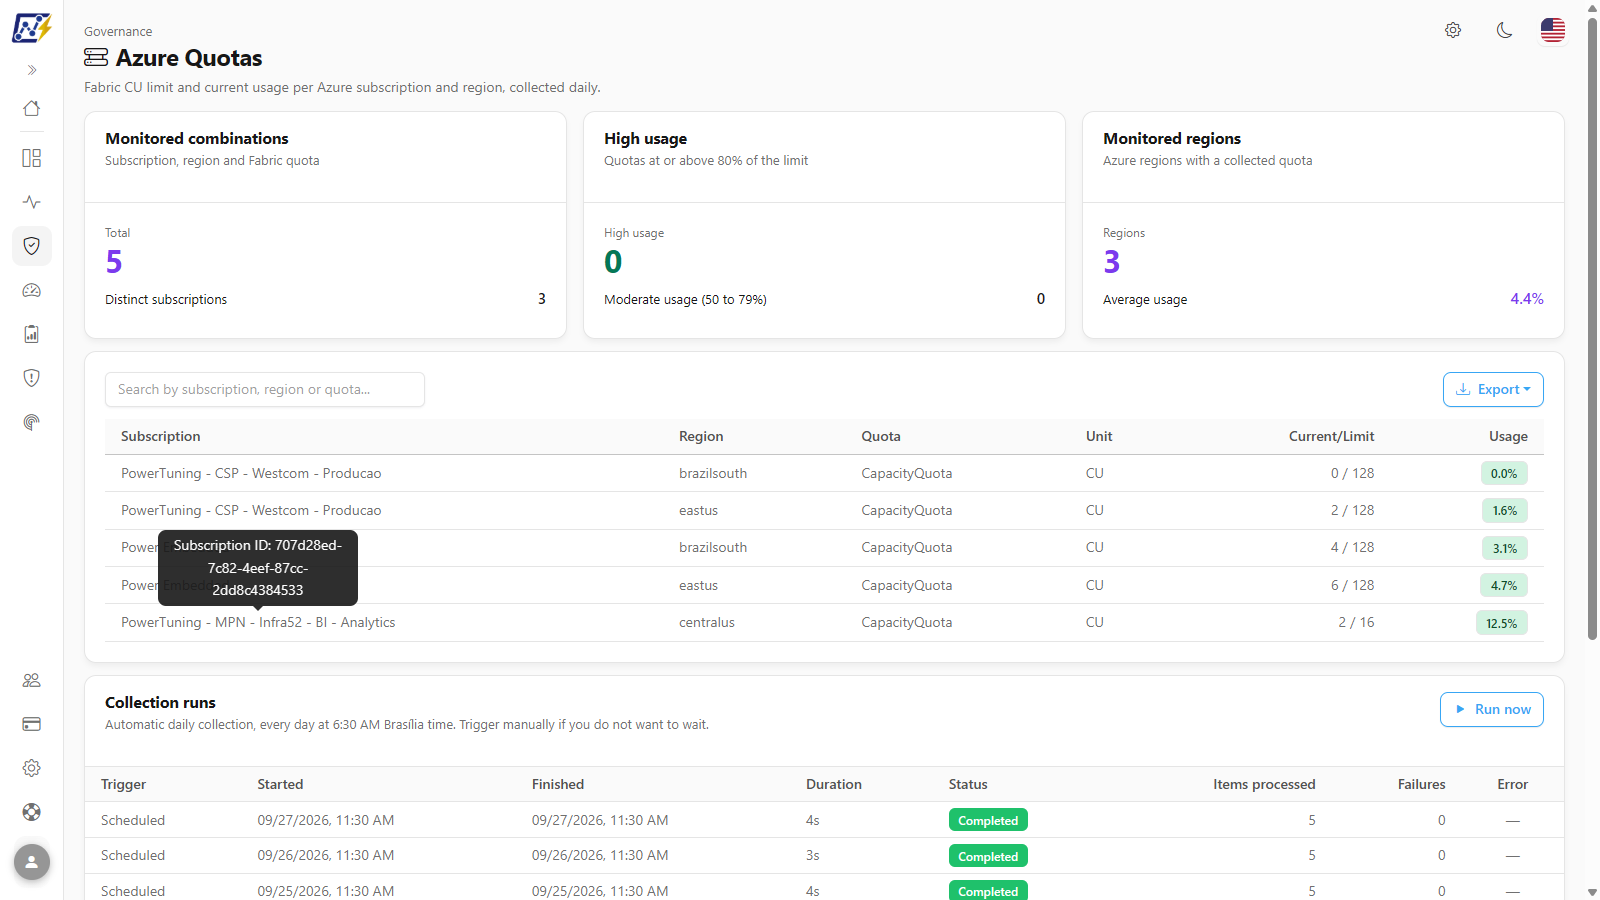
Task: Click the Duration column header
Action: [x=834, y=785]
